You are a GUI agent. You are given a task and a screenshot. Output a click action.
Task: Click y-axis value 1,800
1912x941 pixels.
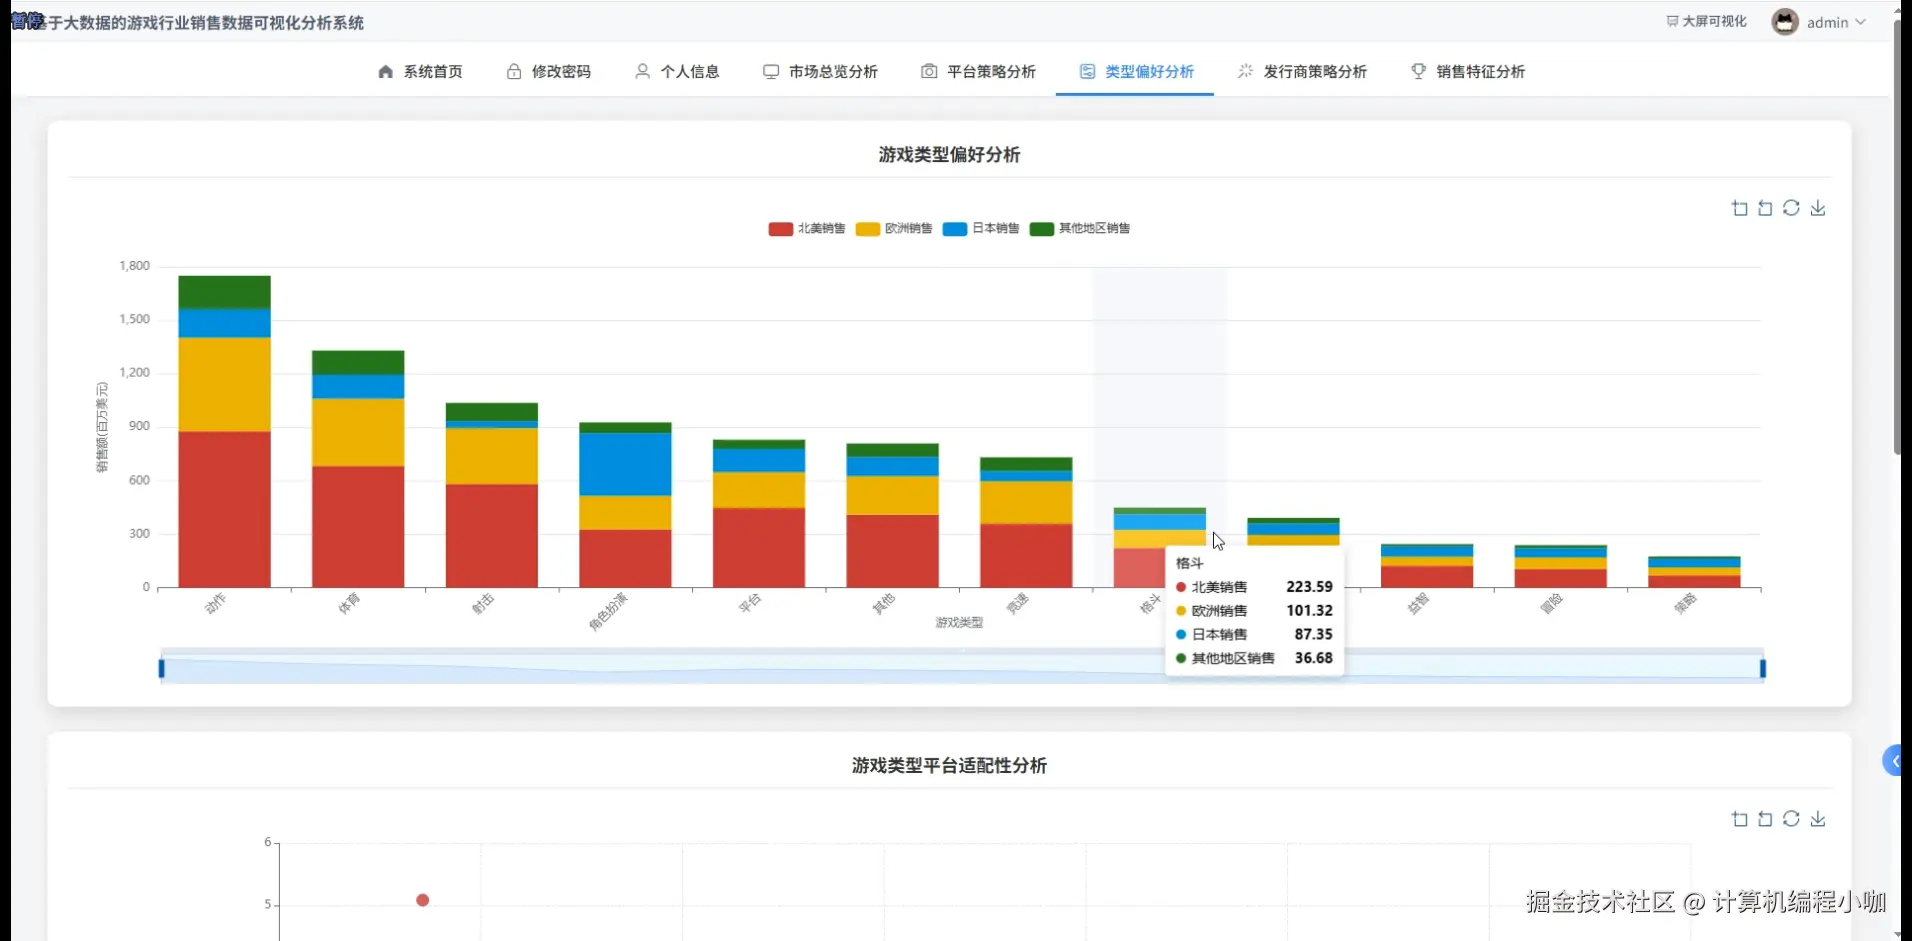coord(134,266)
